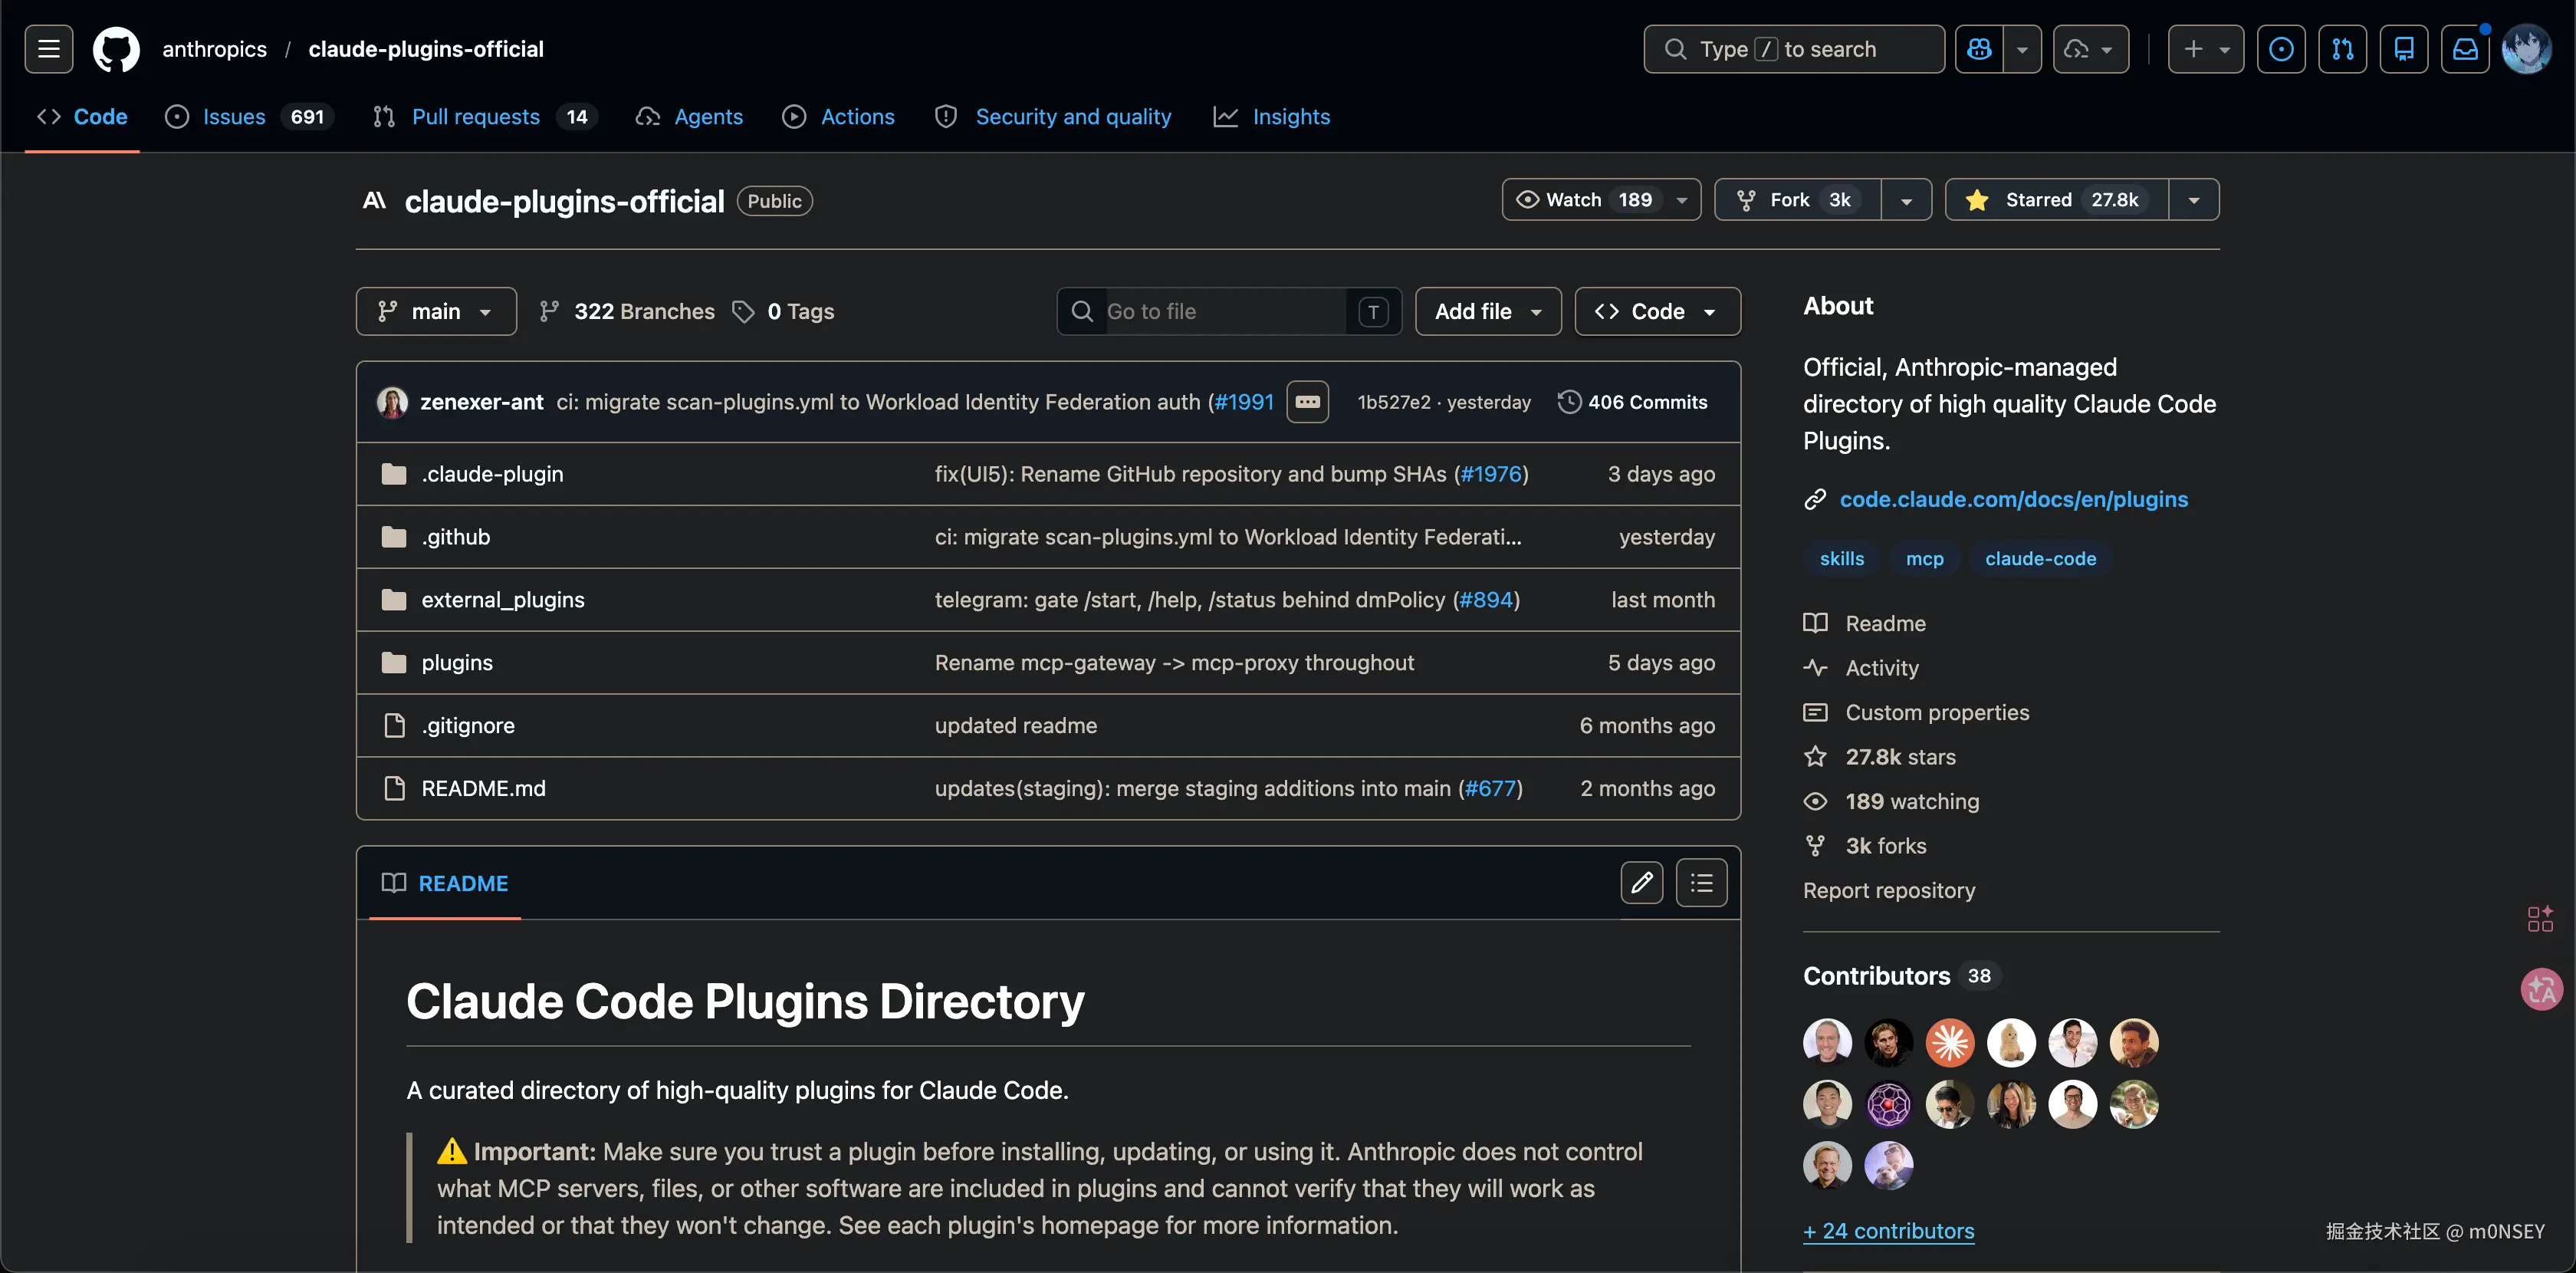Click the plugins folder icon
The image size is (2576, 1273).
pyautogui.click(x=394, y=662)
